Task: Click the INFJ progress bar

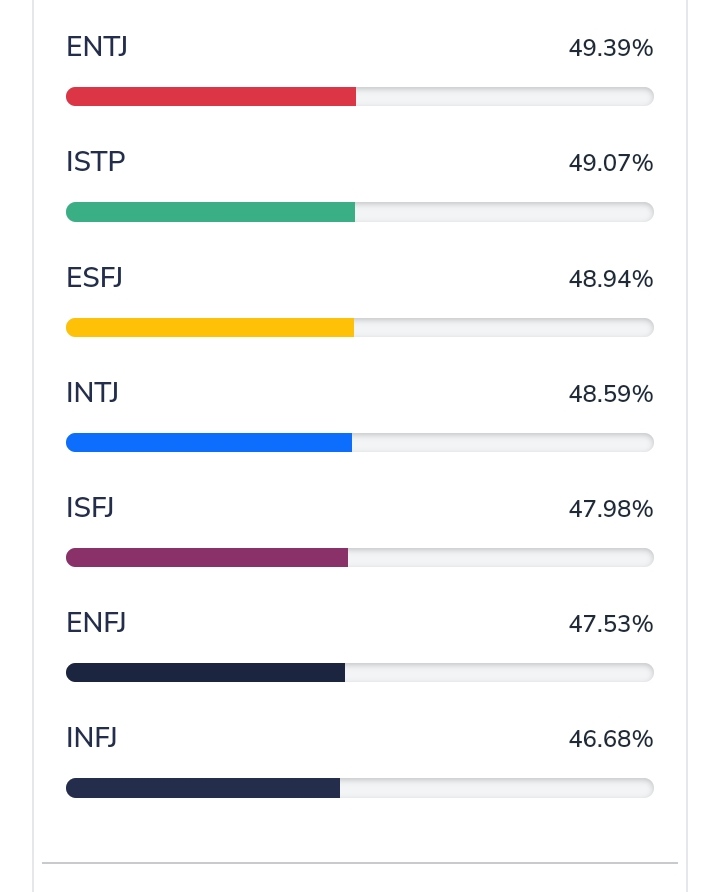Action: [x=359, y=788]
